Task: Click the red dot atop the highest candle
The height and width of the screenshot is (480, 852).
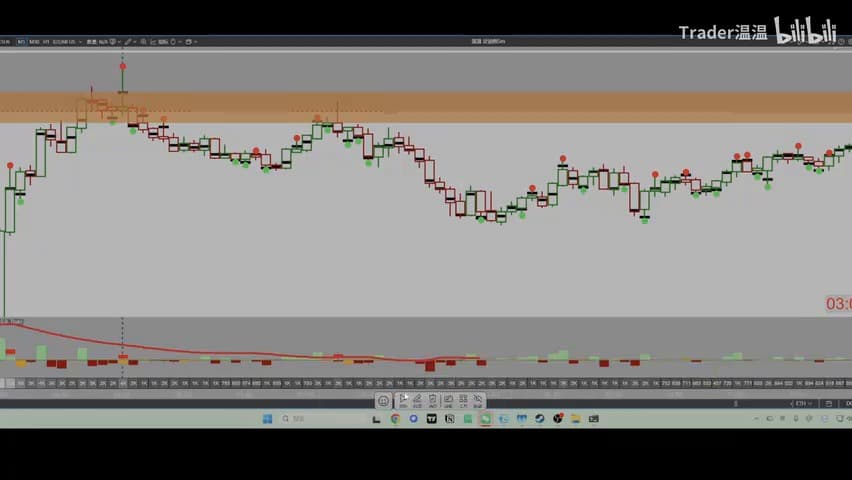Action: point(123,66)
